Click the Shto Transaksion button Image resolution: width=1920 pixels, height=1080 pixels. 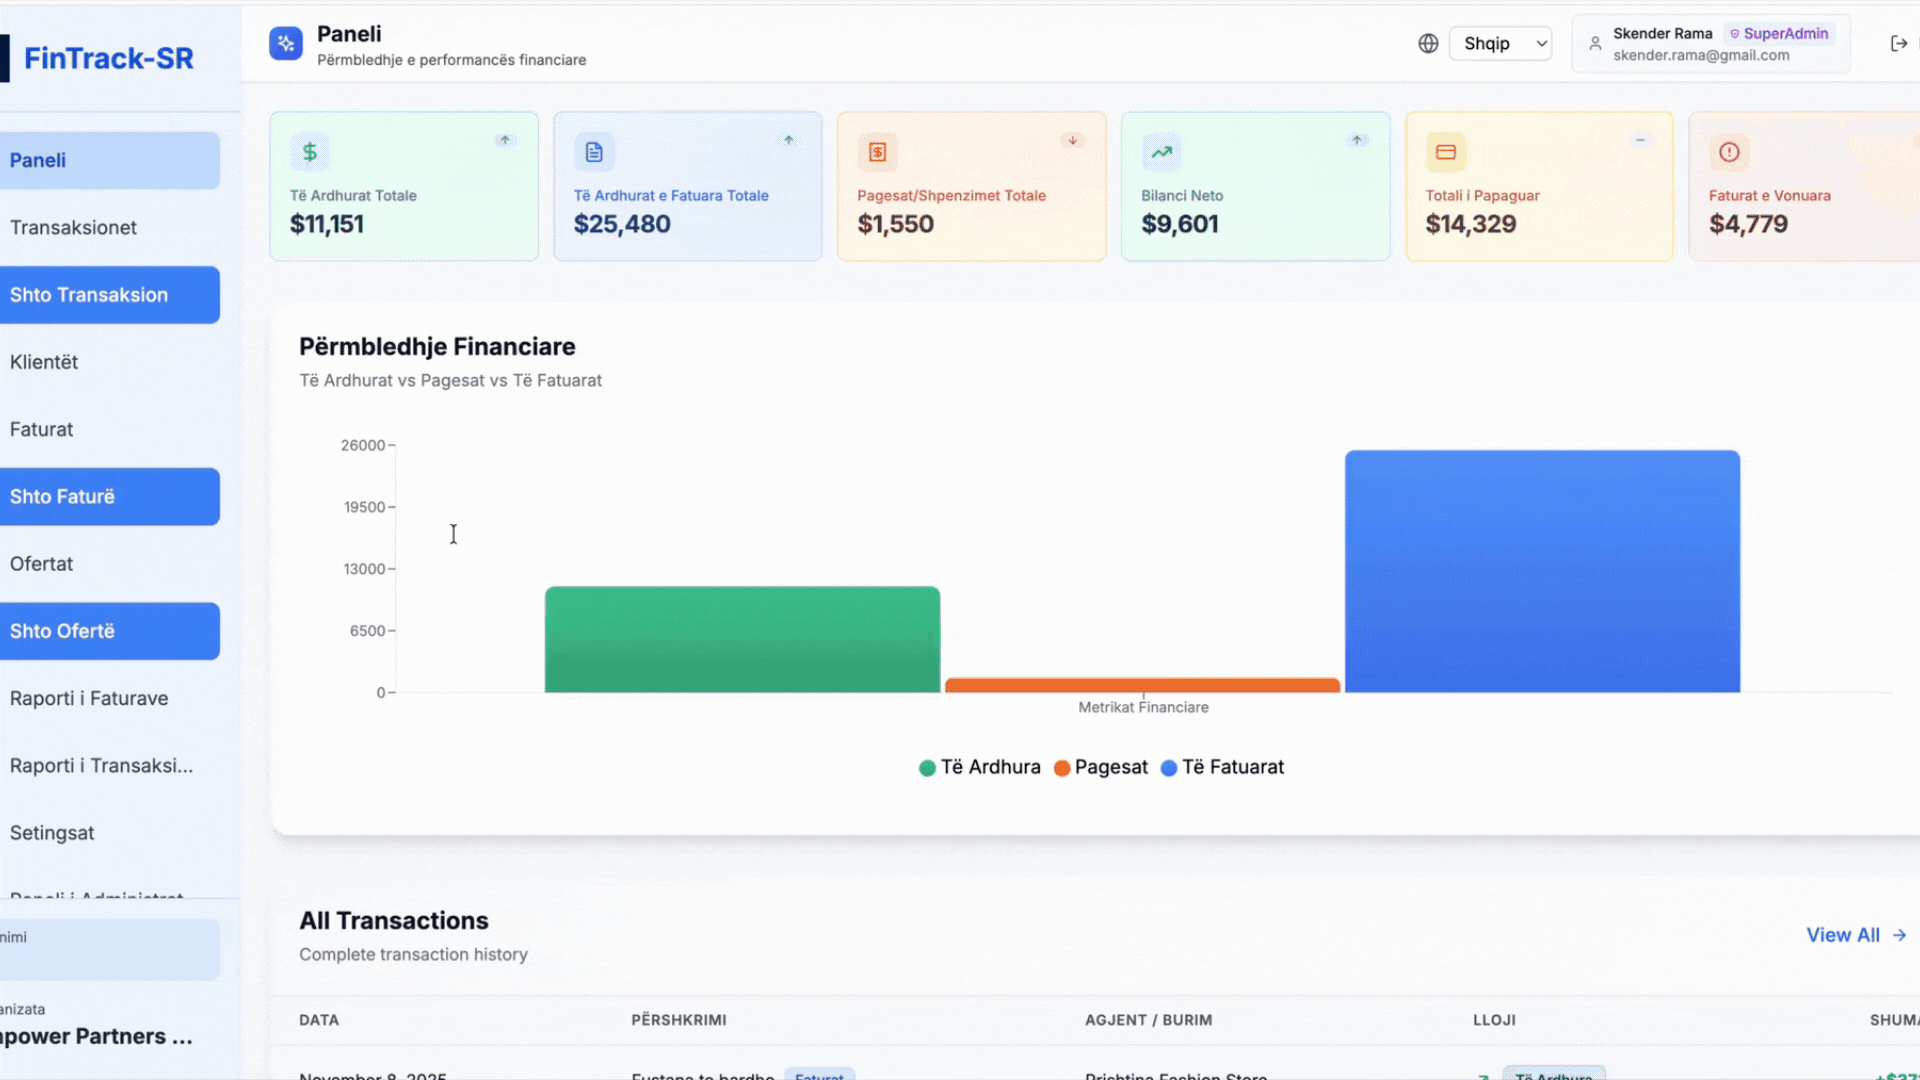[x=89, y=295]
